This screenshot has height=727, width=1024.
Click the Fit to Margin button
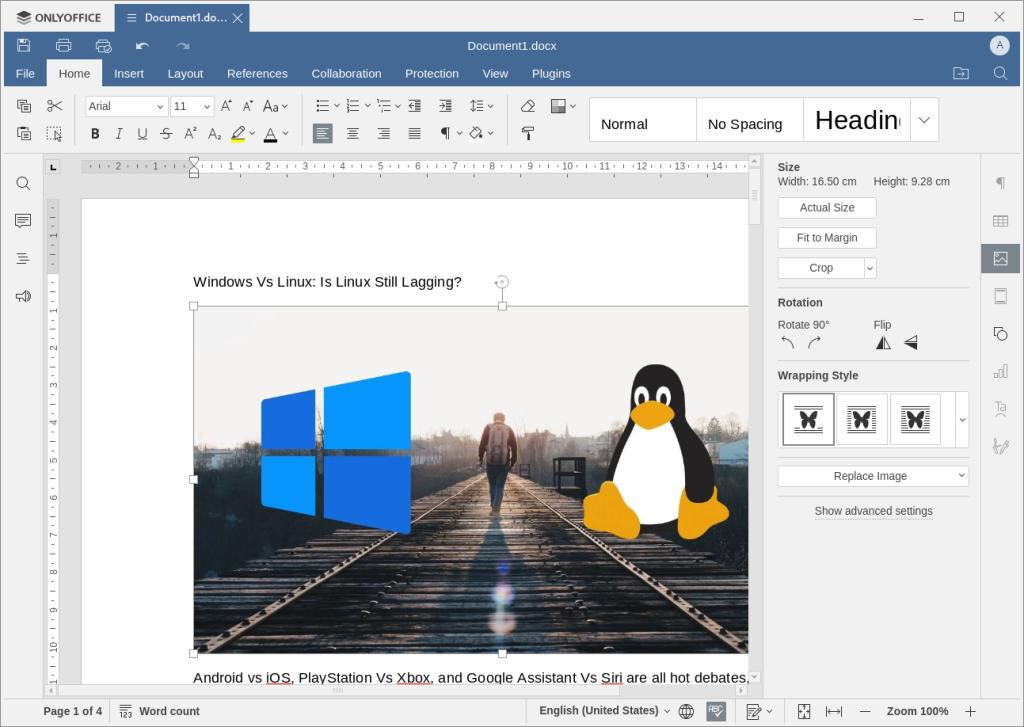(826, 237)
